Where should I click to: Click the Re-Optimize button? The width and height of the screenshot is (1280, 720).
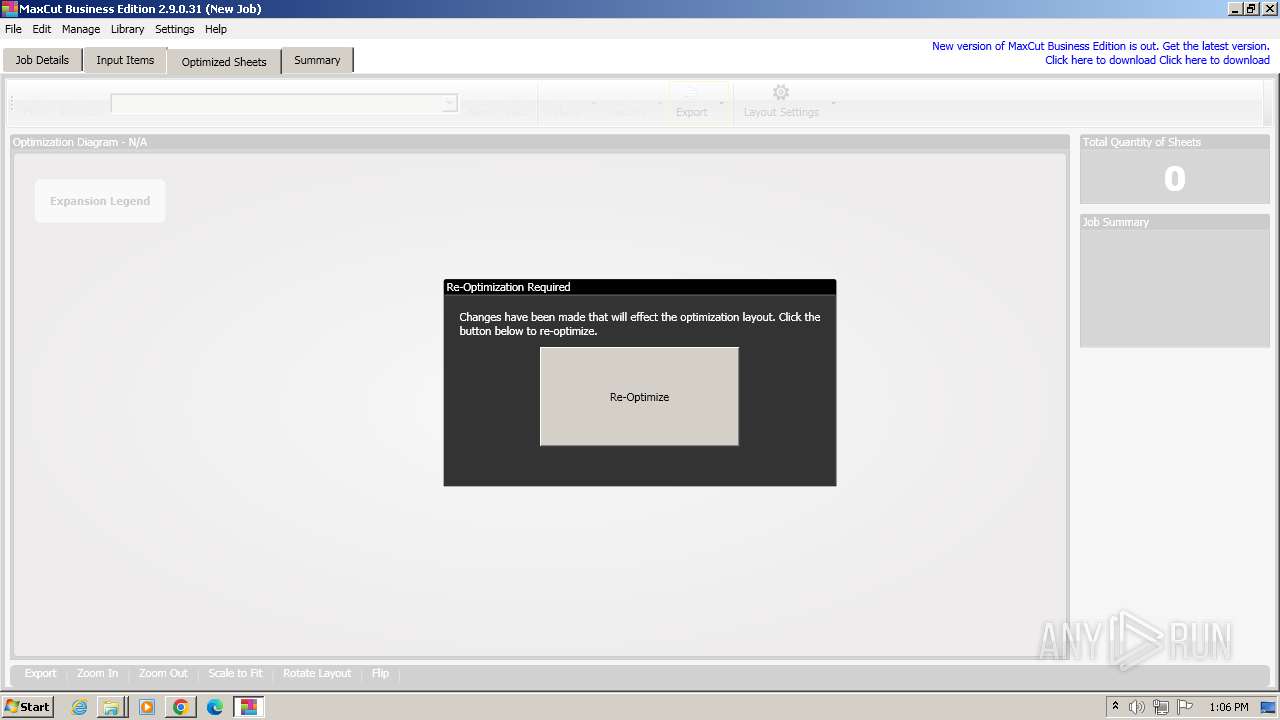pos(639,396)
